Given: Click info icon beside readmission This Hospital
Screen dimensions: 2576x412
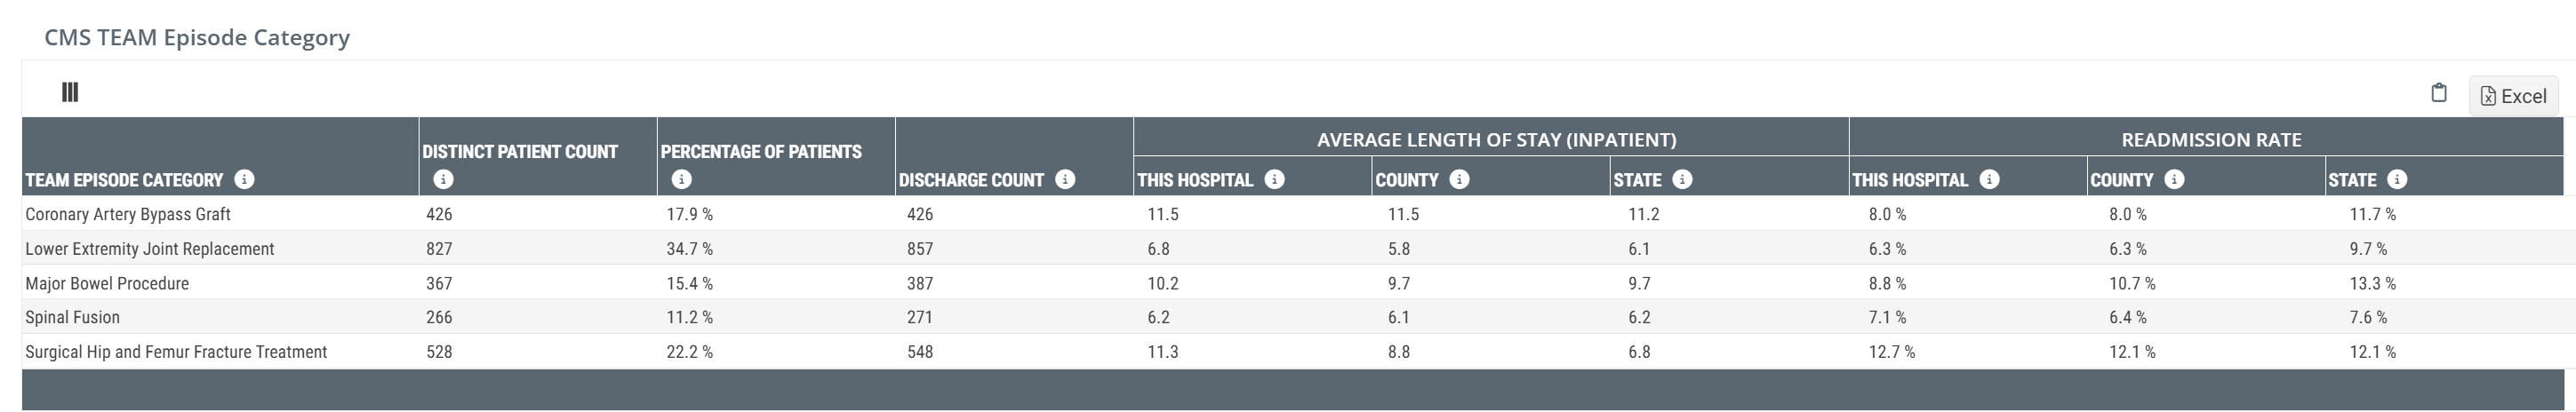Looking at the screenshot, I should (x=1989, y=179).
